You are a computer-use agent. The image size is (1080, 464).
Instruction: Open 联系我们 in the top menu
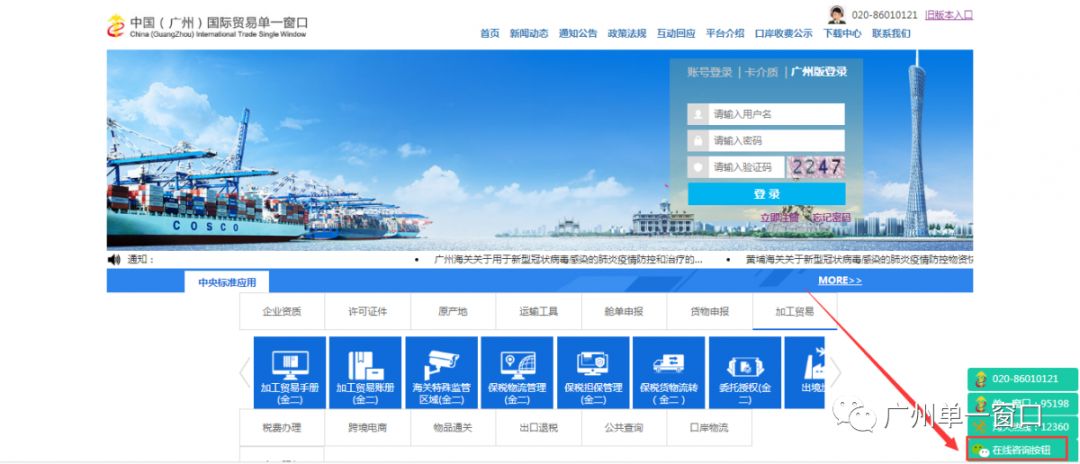point(891,33)
